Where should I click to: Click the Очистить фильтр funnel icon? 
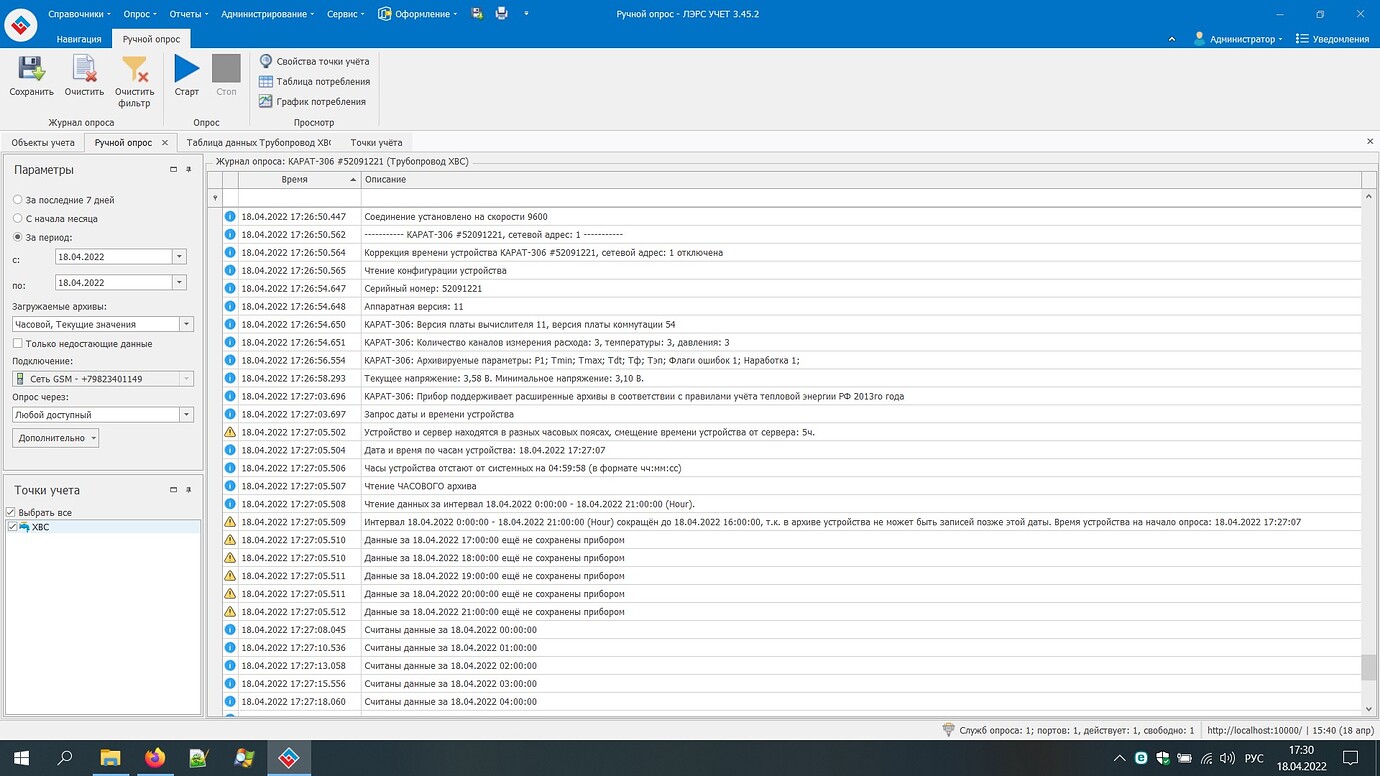pyautogui.click(x=134, y=69)
